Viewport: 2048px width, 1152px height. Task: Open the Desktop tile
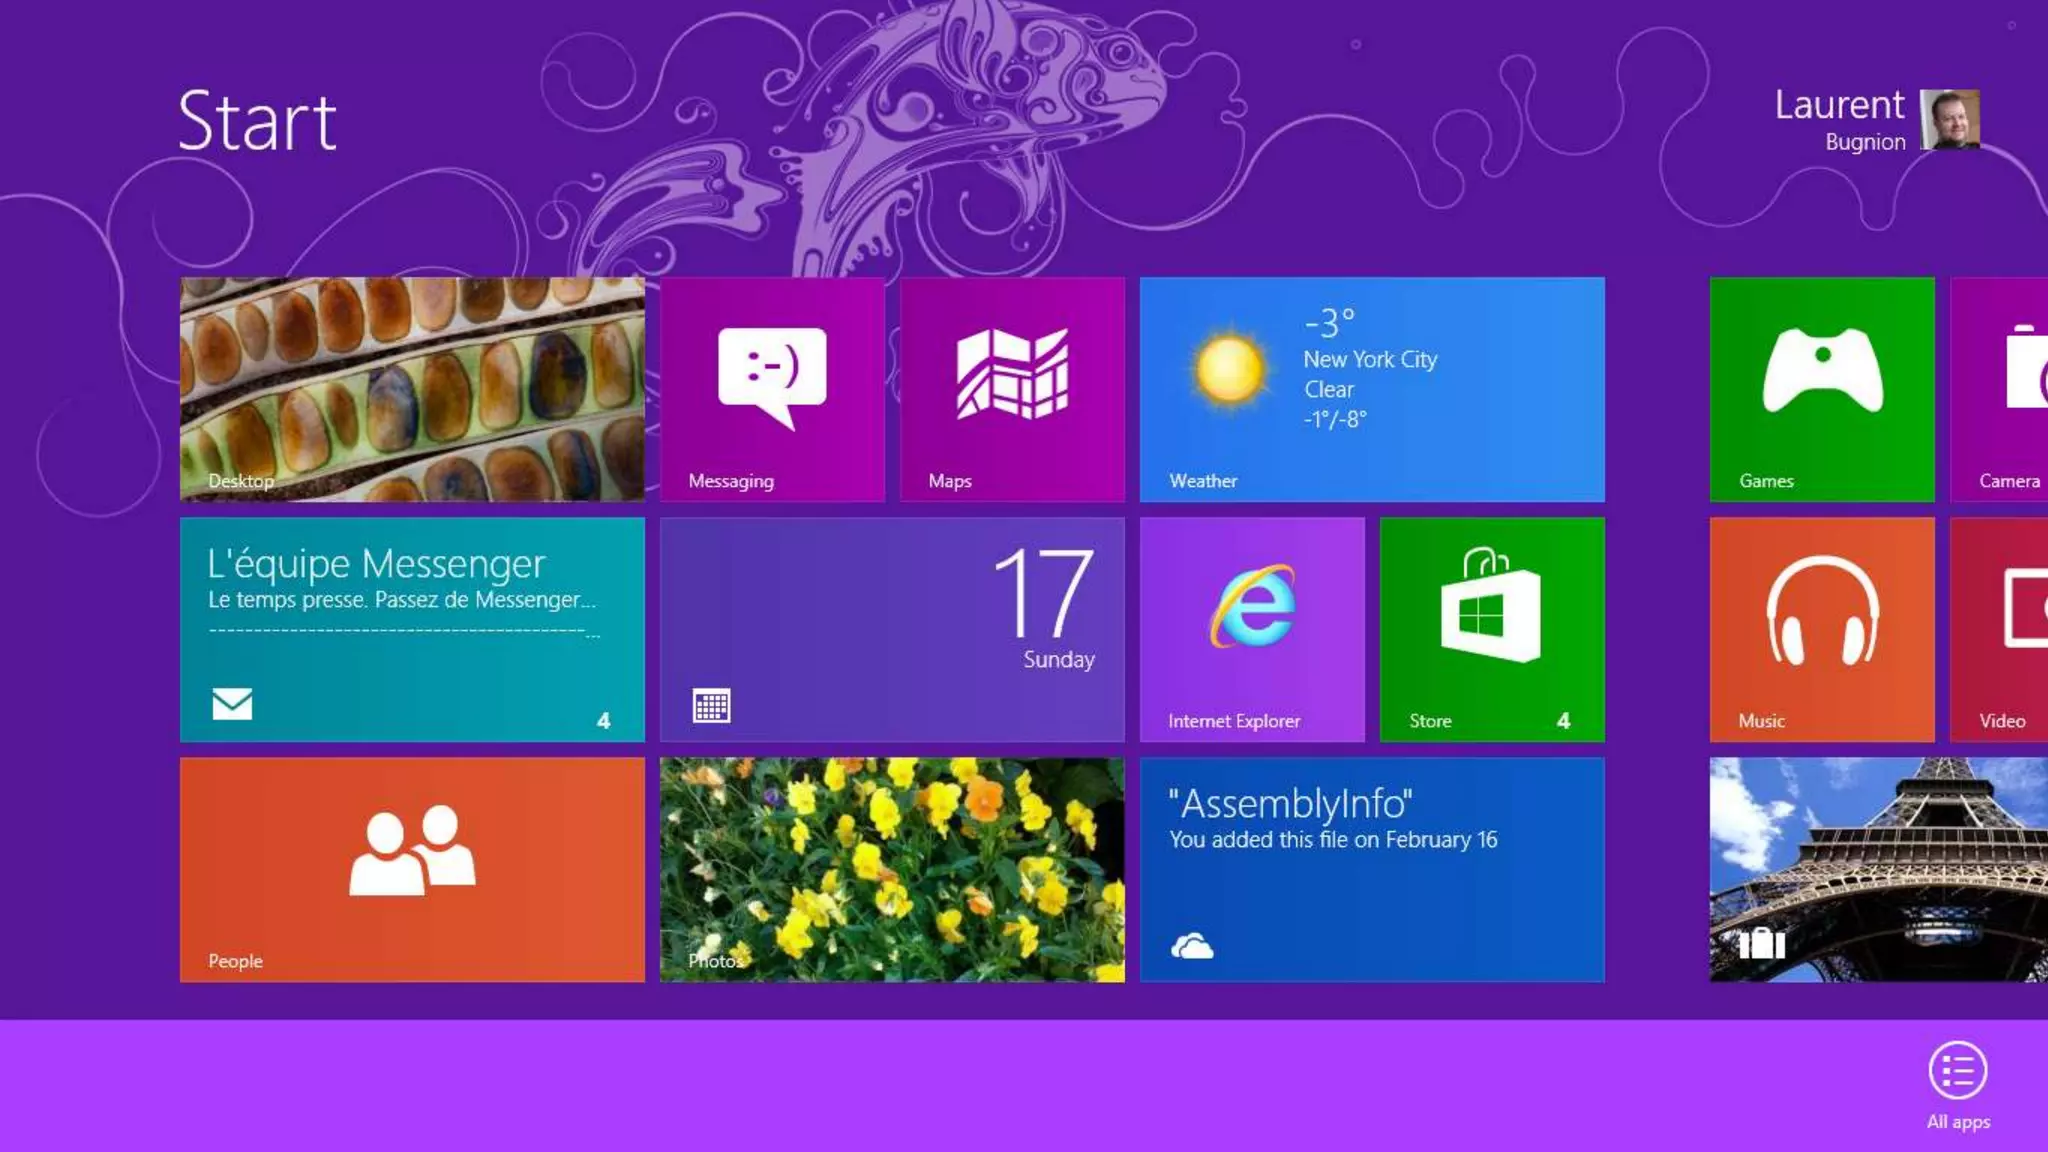click(x=412, y=389)
